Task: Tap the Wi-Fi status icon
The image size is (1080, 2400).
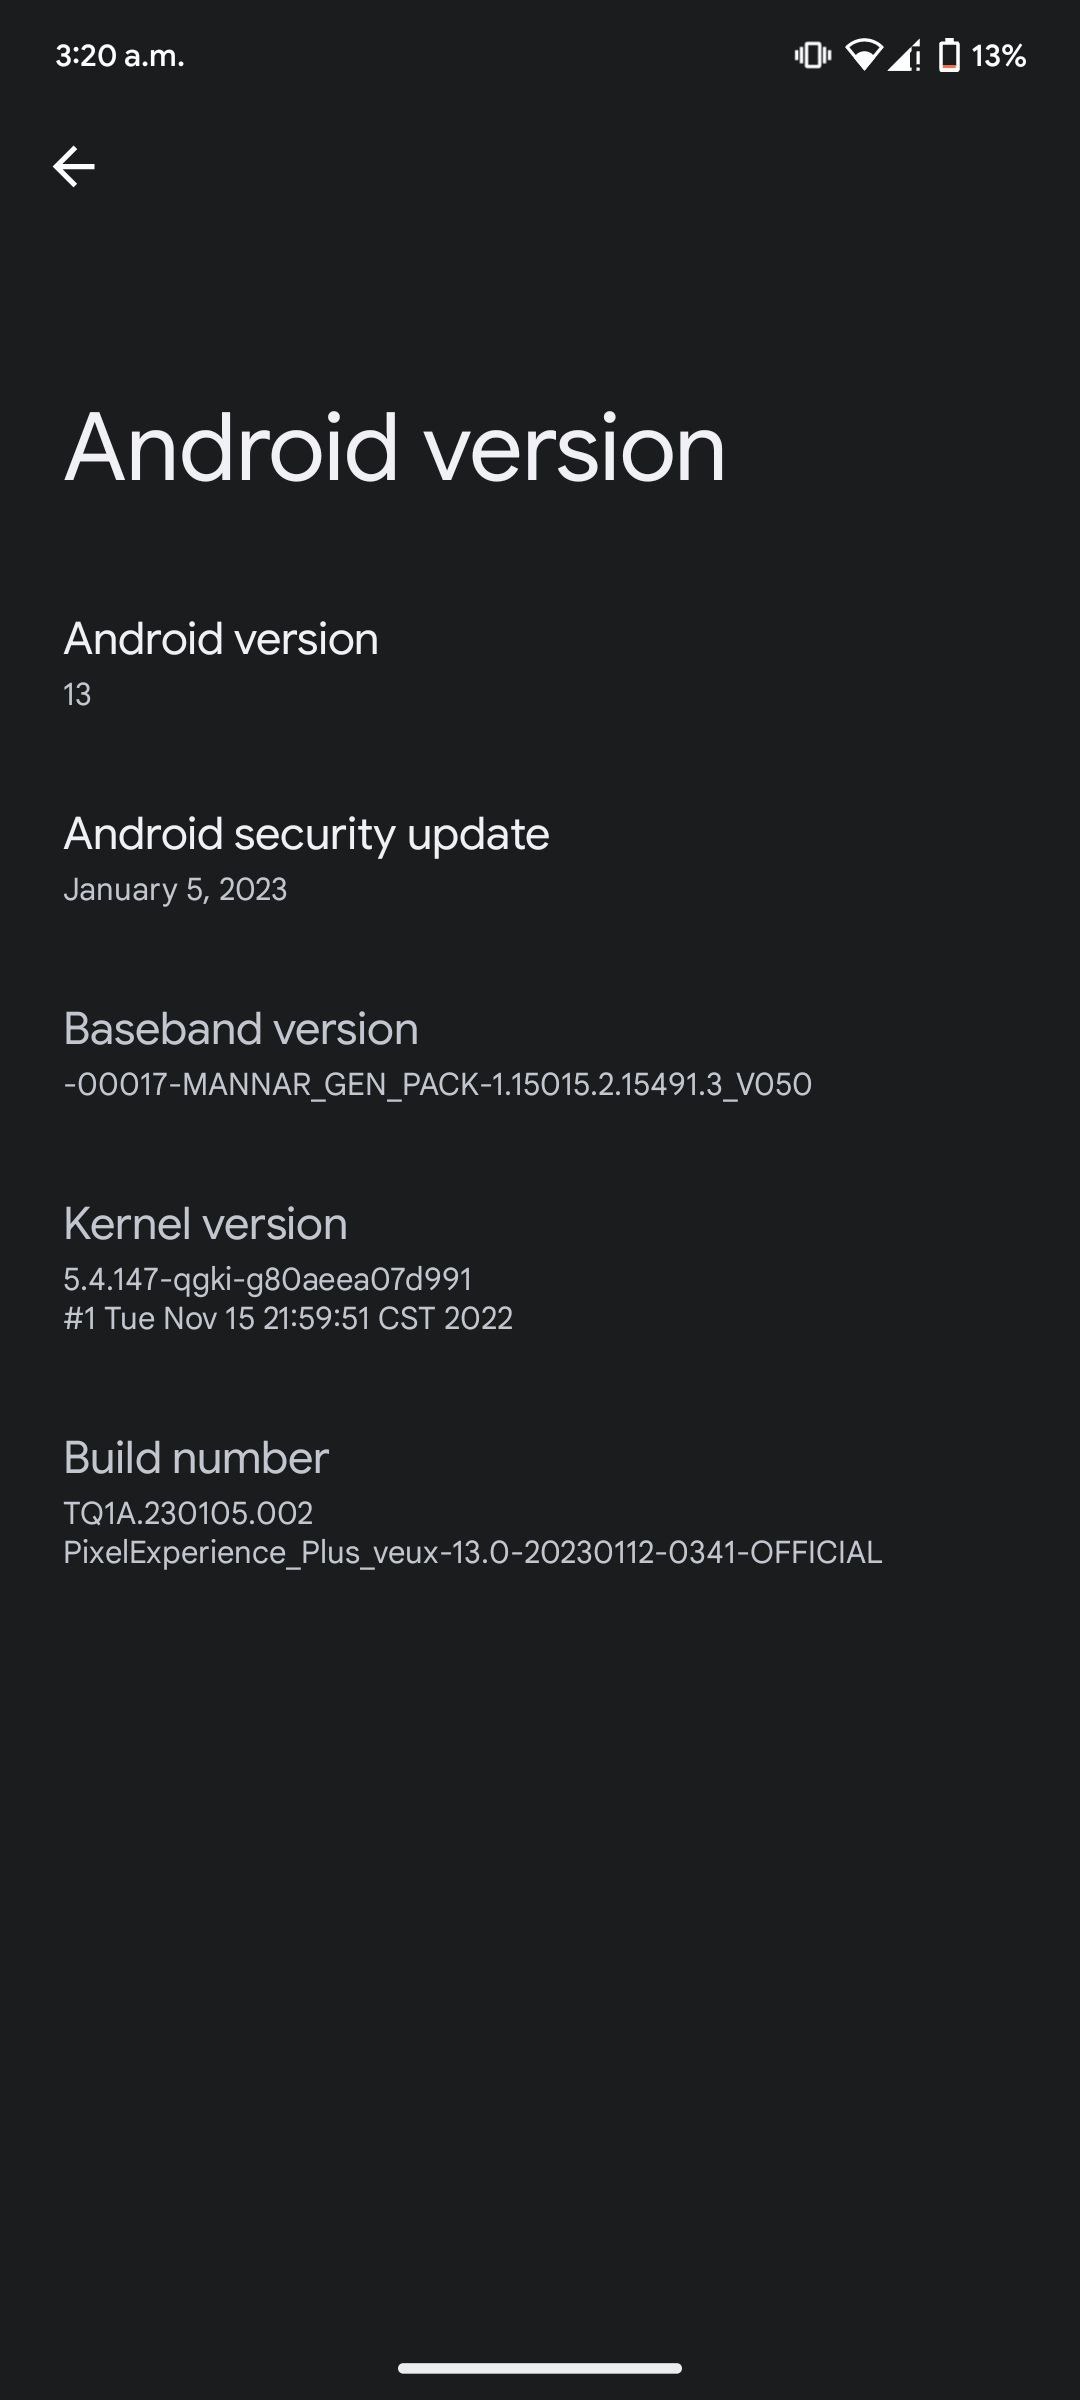Action: coord(863,56)
